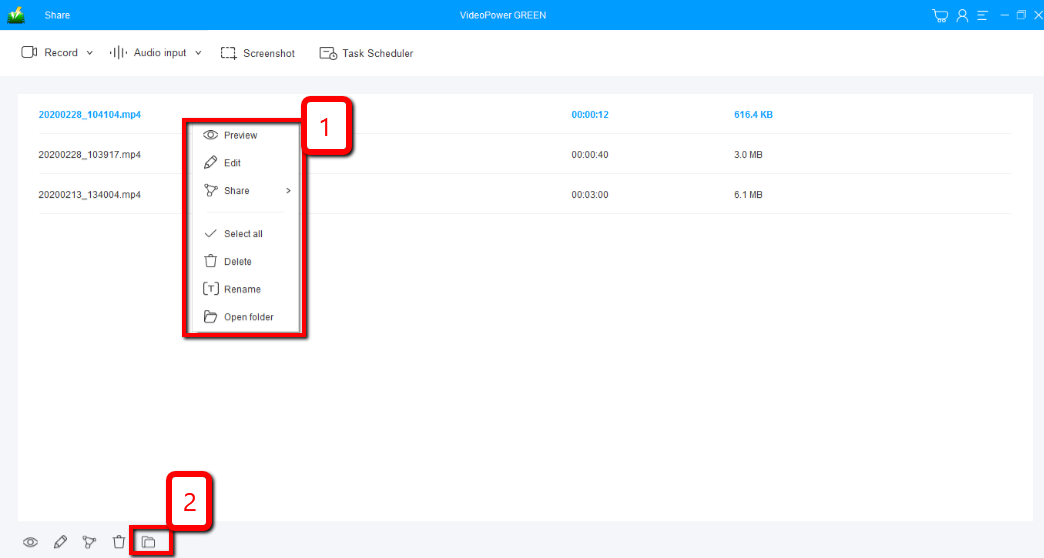The width and height of the screenshot is (1044, 558).
Task: Choose Rename from the context menu
Action: pos(242,289)
